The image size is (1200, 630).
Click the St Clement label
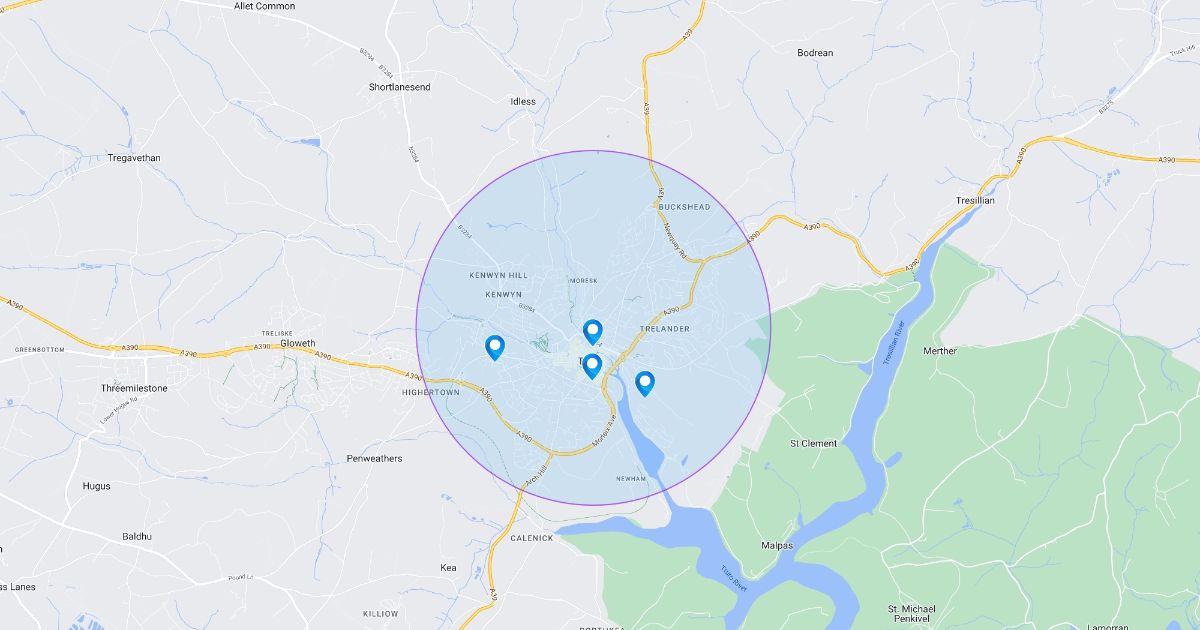[x=813, y=442]
